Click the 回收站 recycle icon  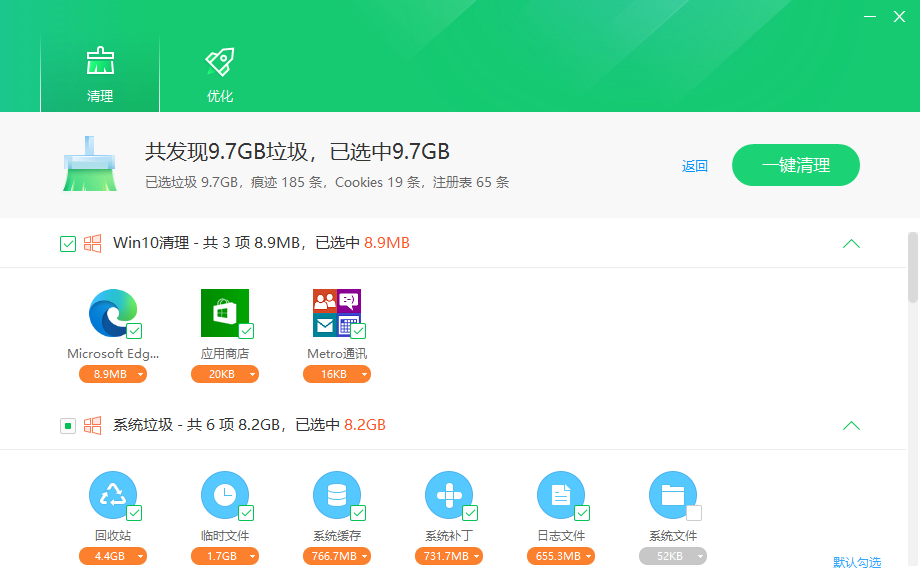pyautogui.click(x=113, y=495)
